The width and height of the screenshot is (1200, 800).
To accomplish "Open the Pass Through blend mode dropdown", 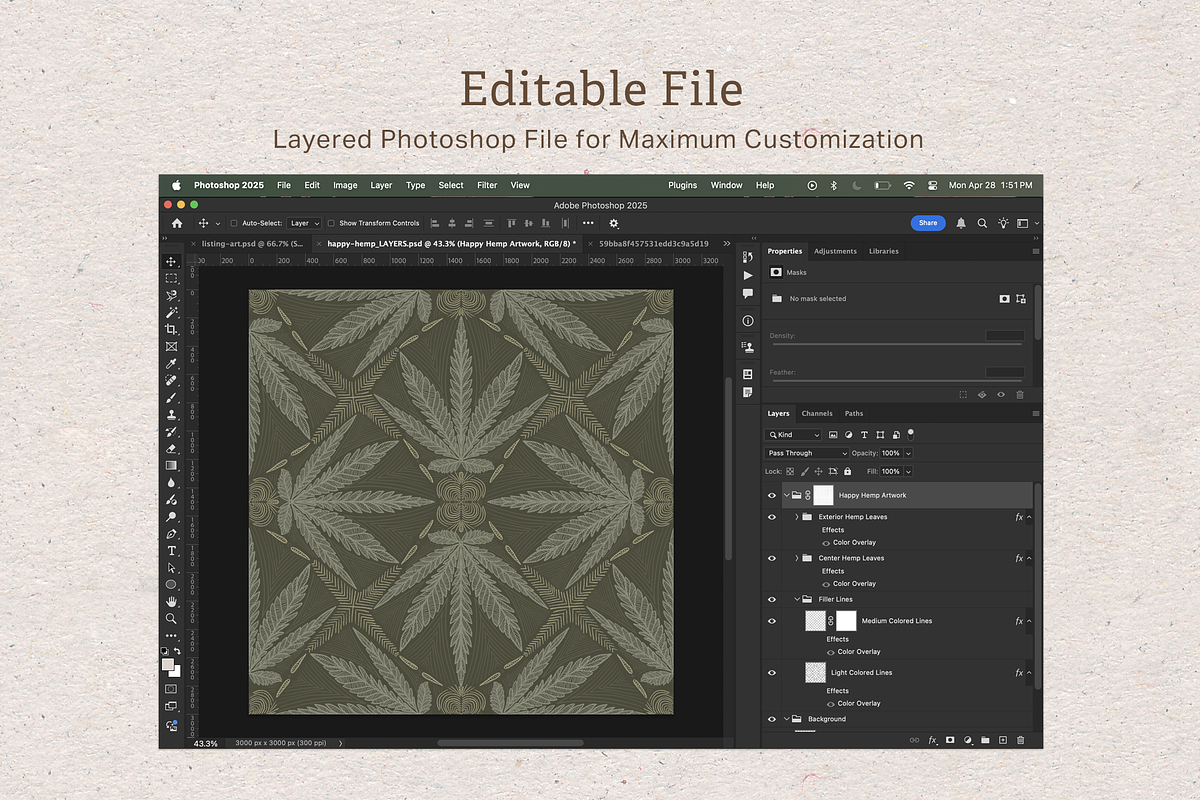I will 807,453.
